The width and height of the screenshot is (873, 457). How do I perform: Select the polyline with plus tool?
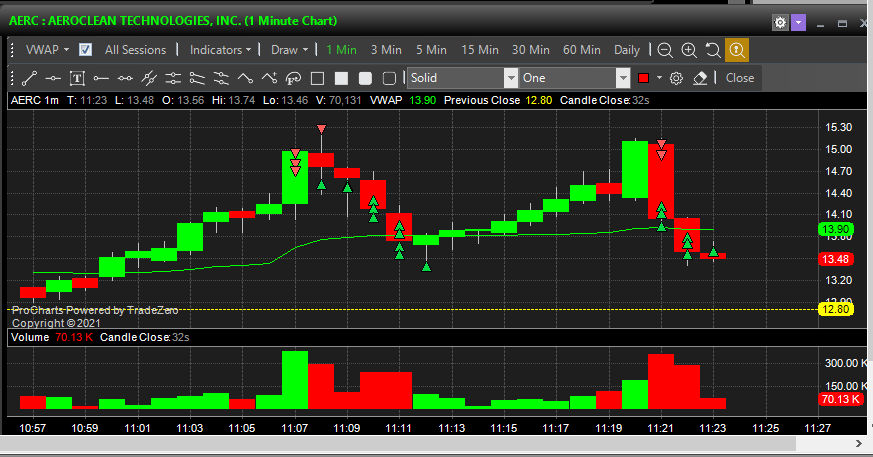[269, 78]
